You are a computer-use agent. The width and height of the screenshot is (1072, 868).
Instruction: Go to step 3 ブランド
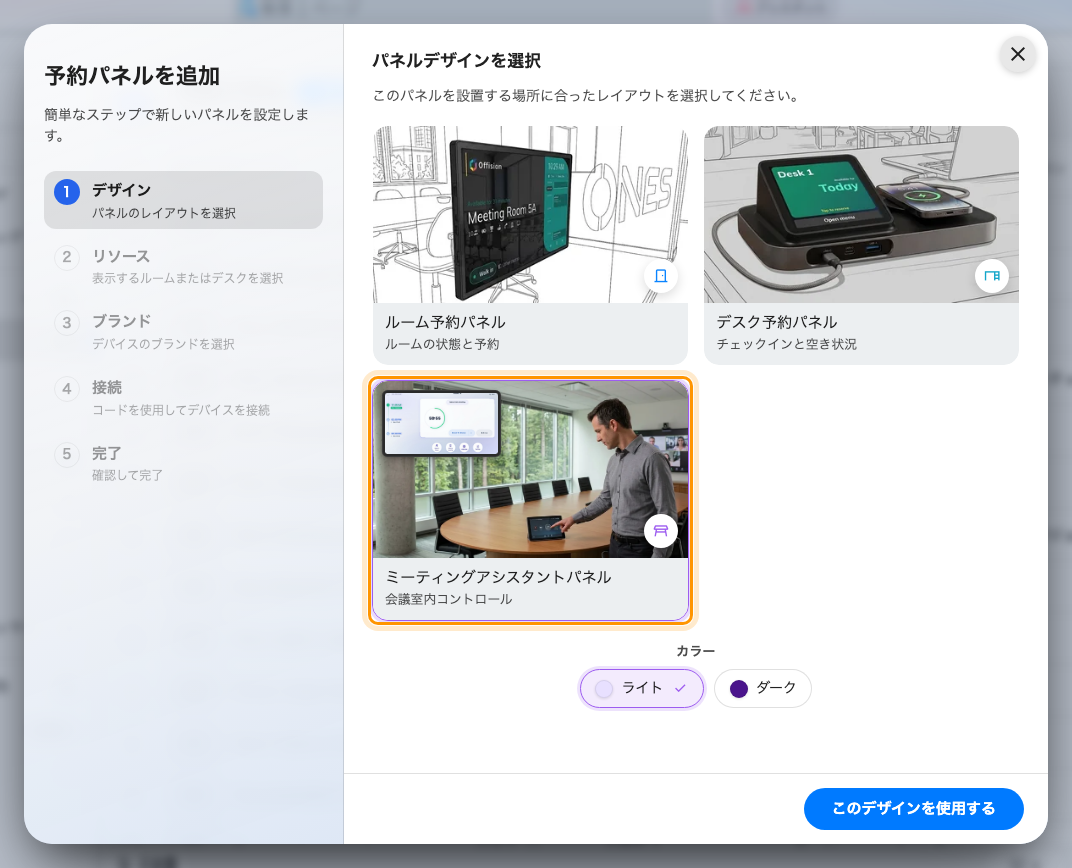pos(183,331)
